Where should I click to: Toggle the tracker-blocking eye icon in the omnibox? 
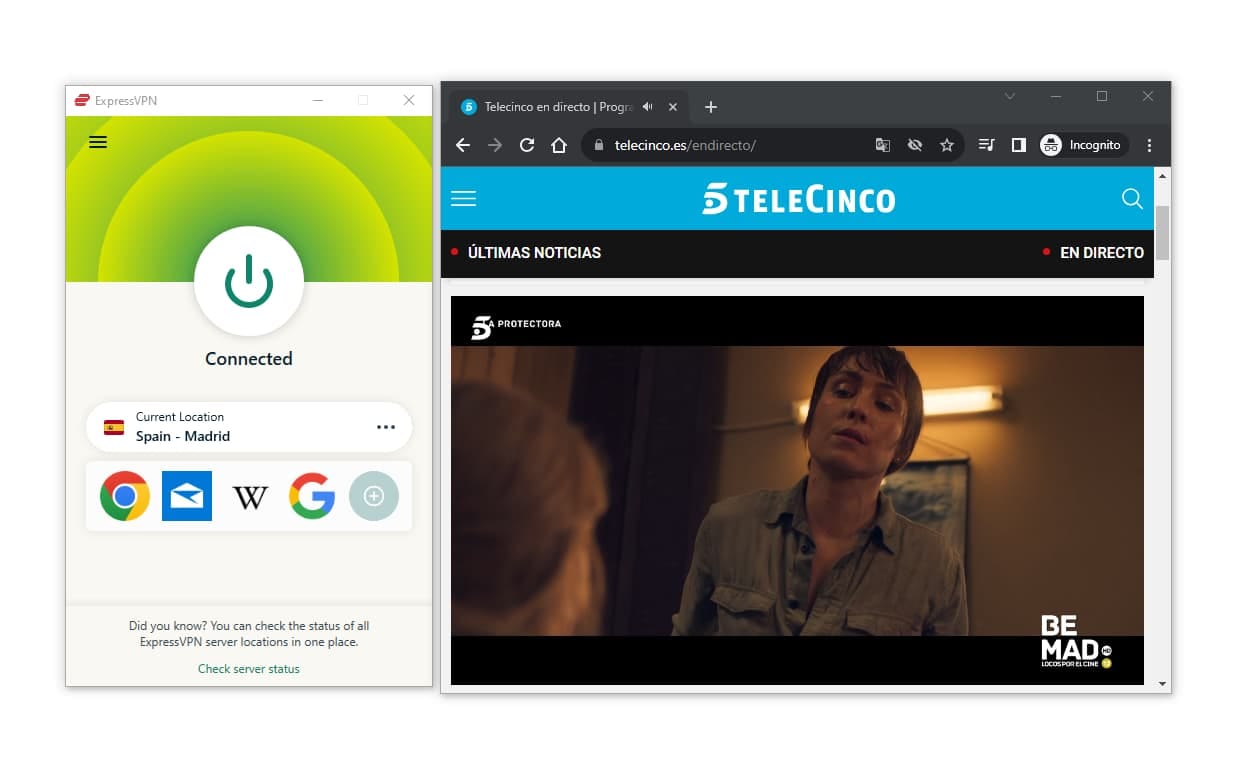pos(915,145)
